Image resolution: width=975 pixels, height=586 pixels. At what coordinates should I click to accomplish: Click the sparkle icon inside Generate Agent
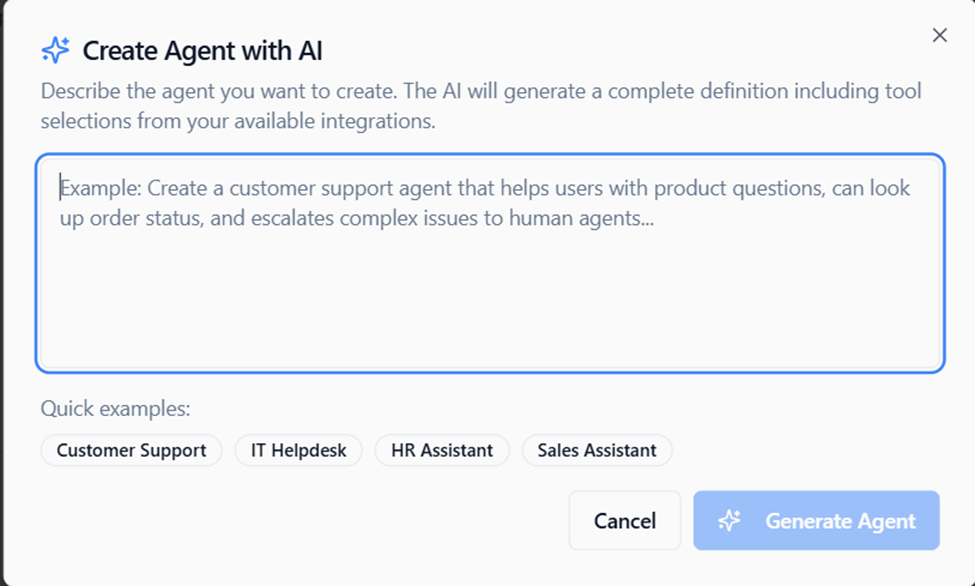[729, 520]
